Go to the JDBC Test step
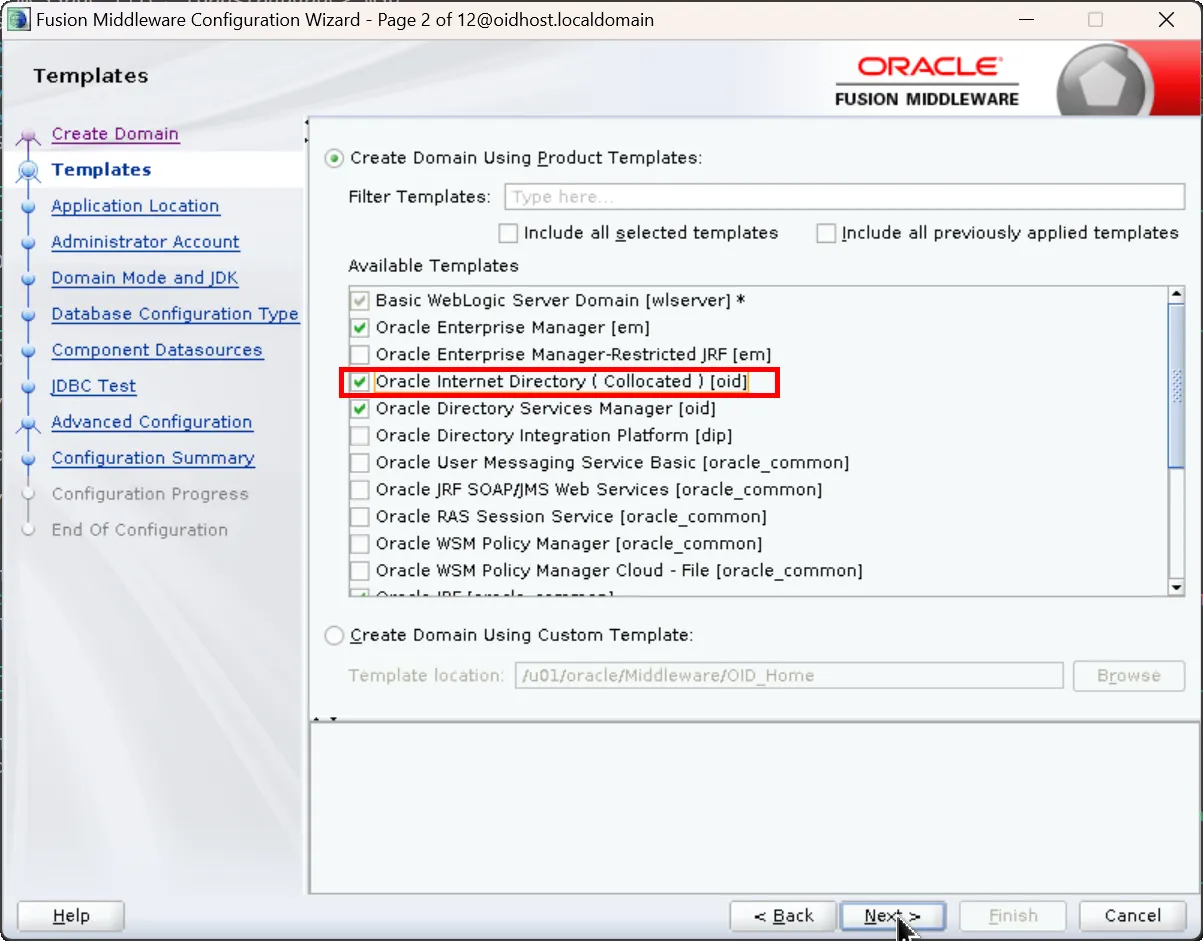This screenshot has width=1203, height=941. 94,386
